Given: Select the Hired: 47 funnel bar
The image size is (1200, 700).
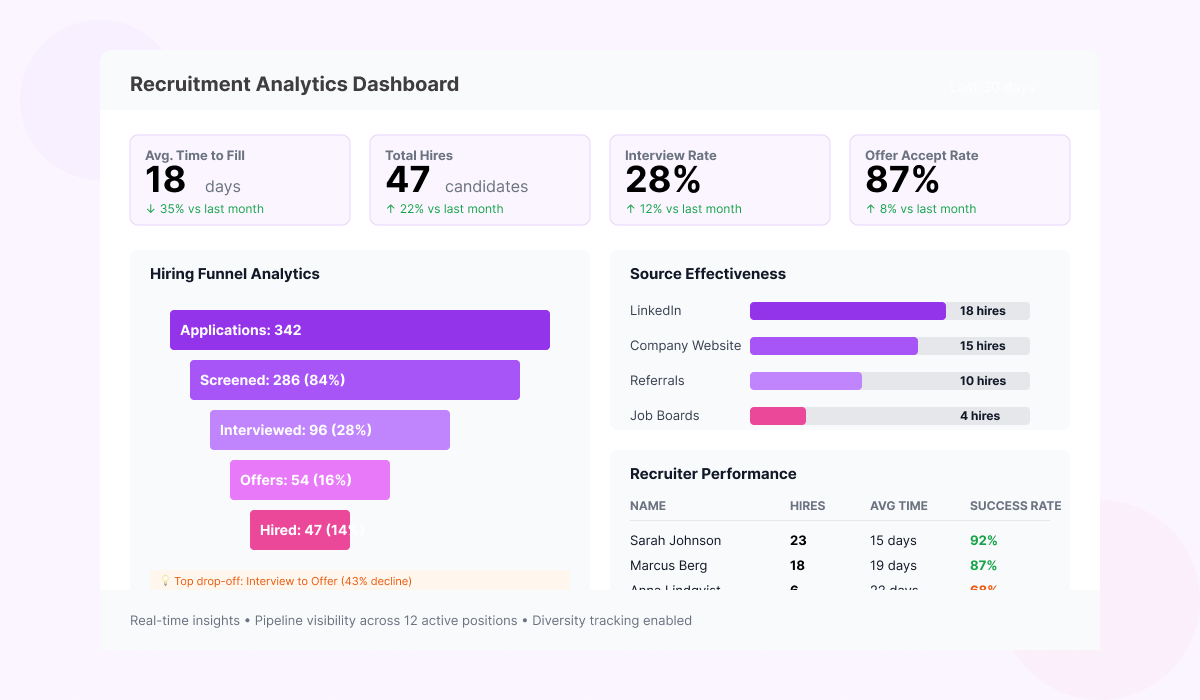Looking at the screenshot, I should click(x=300, y=530).
